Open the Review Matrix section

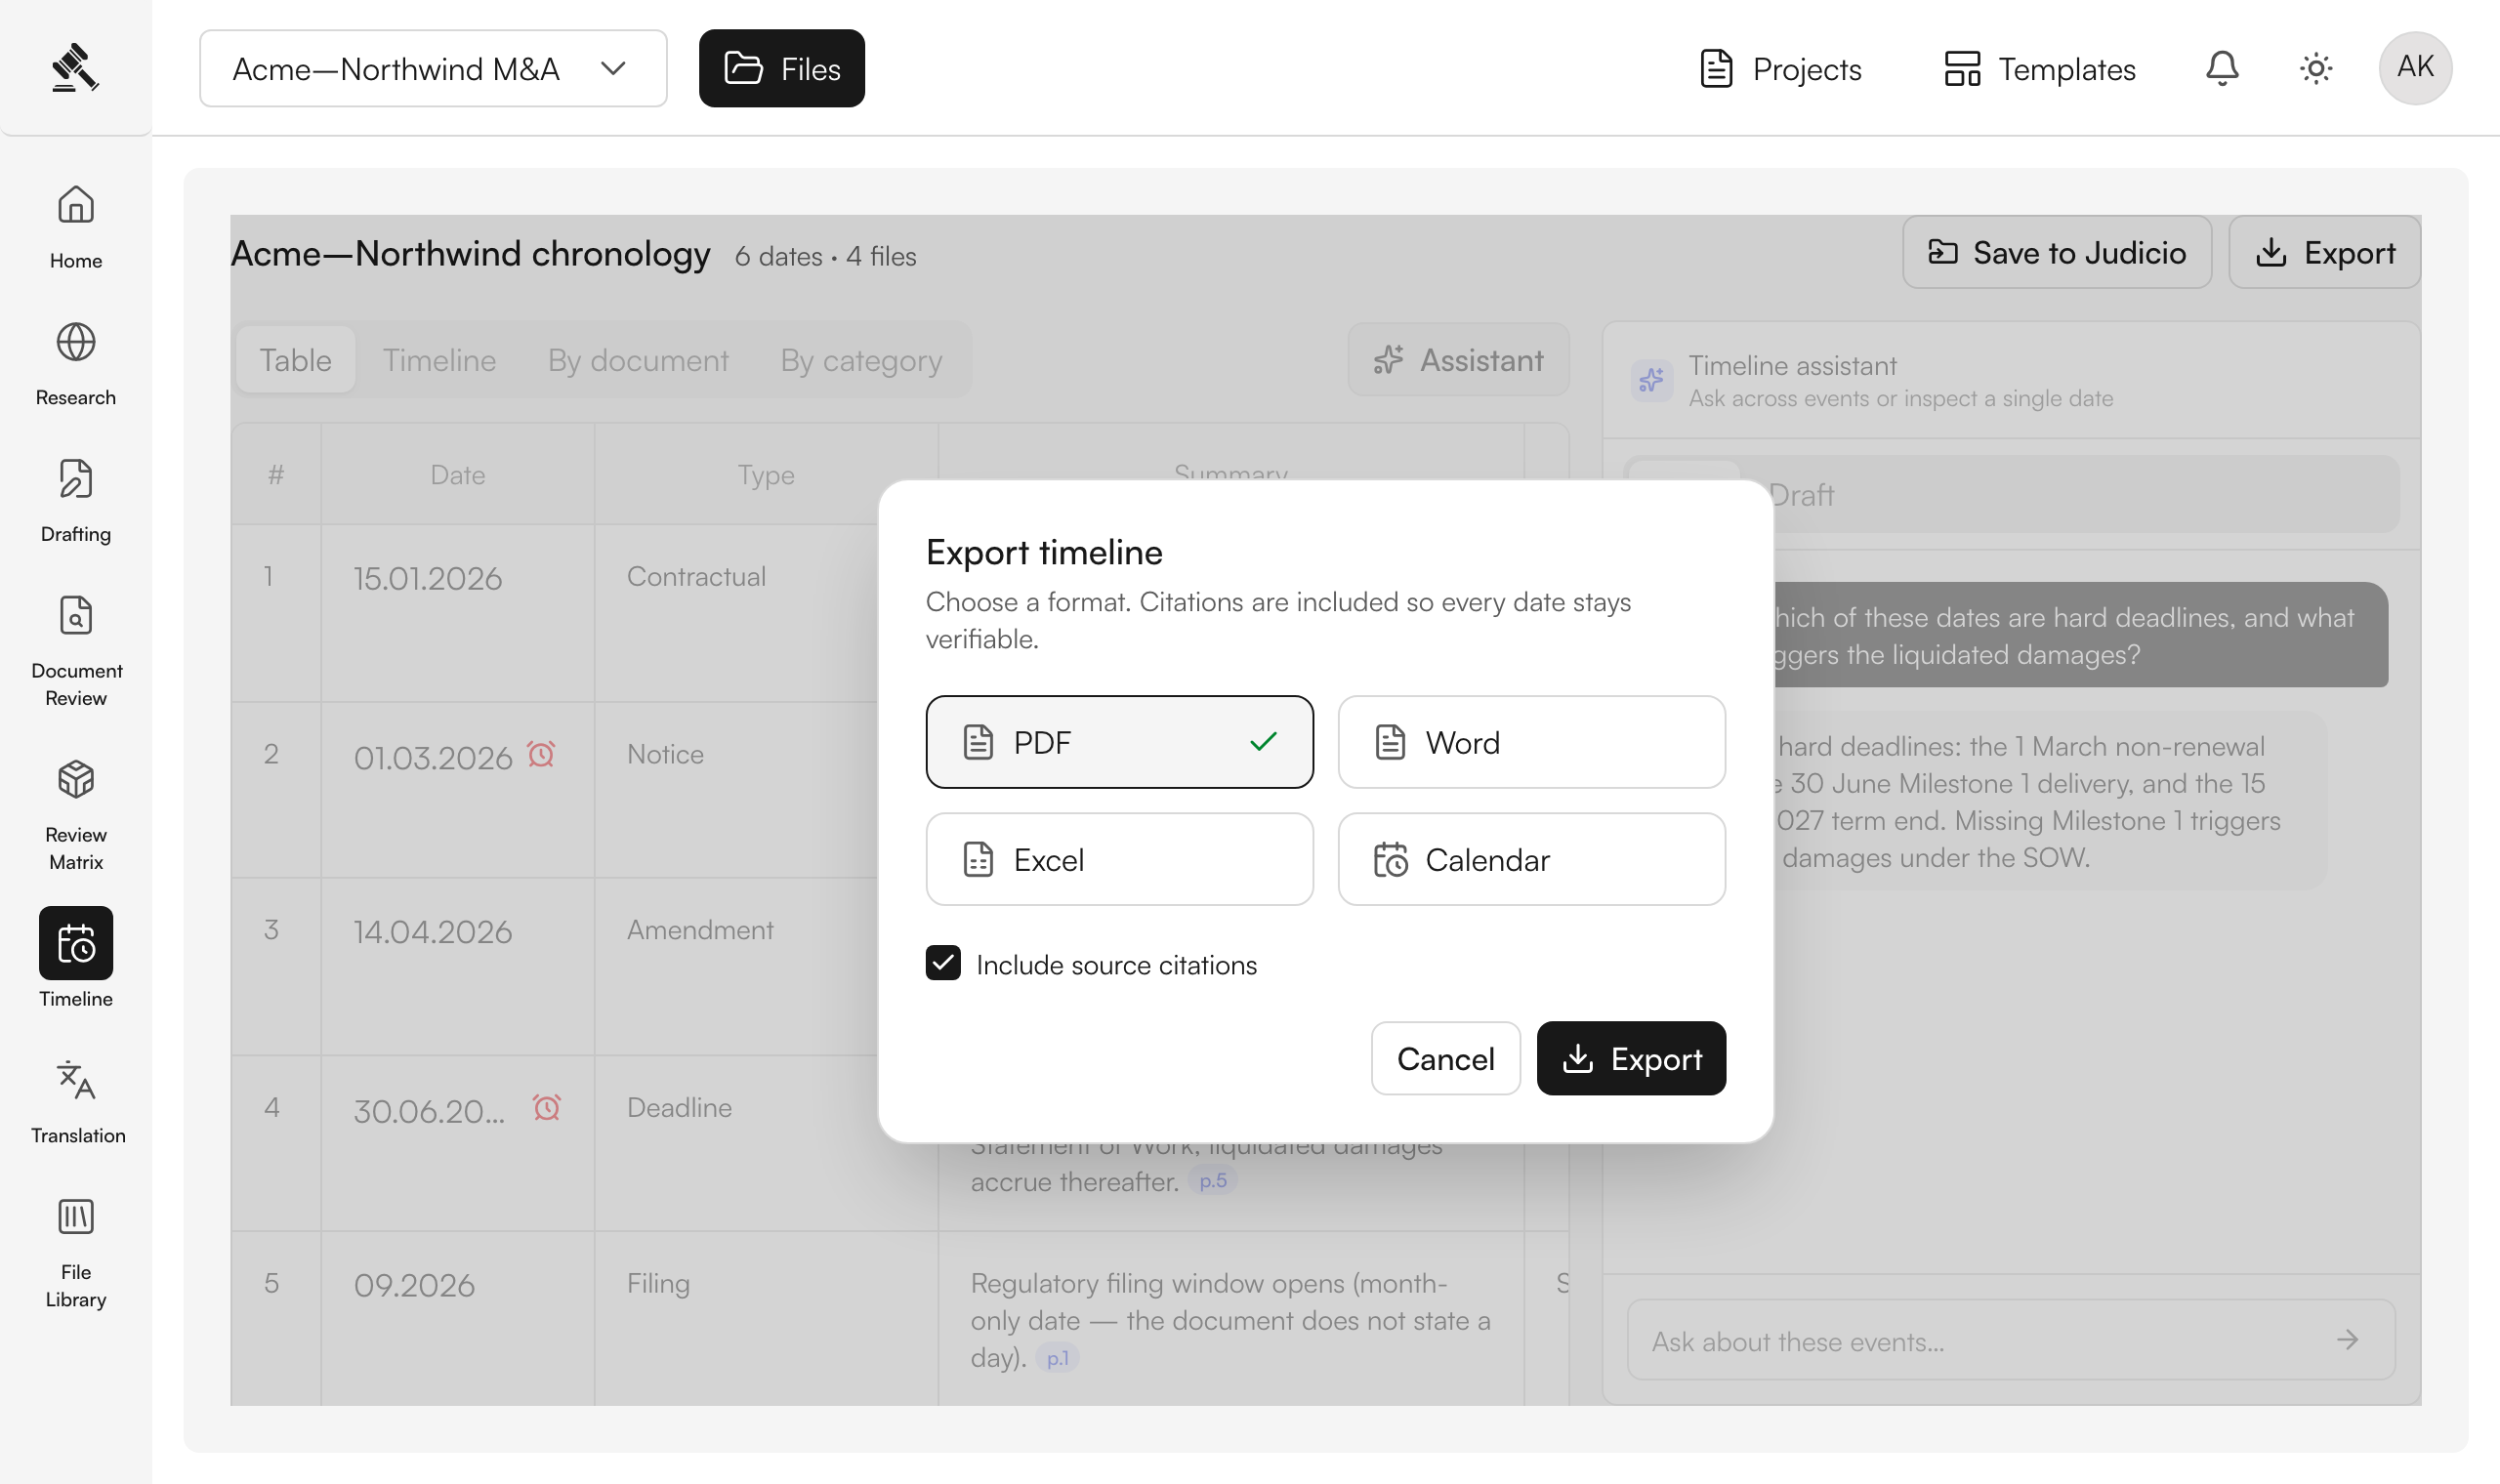coord(76,815)
